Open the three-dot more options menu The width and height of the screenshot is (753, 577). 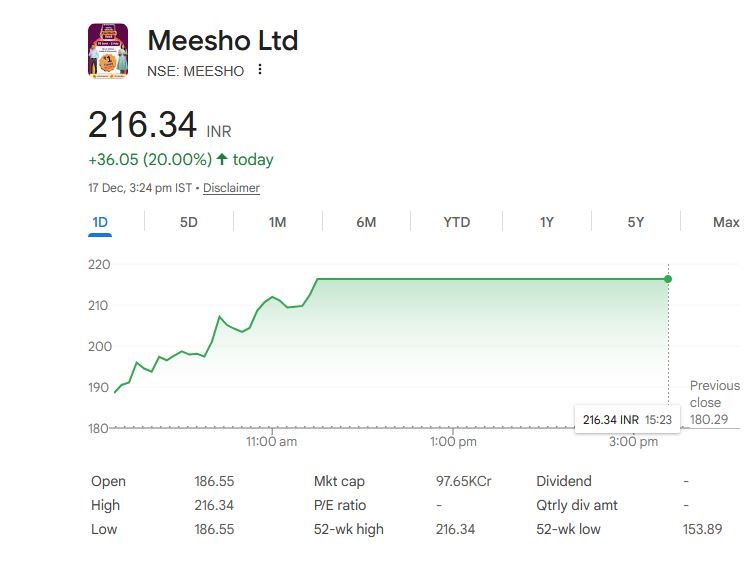click(260, 70)
